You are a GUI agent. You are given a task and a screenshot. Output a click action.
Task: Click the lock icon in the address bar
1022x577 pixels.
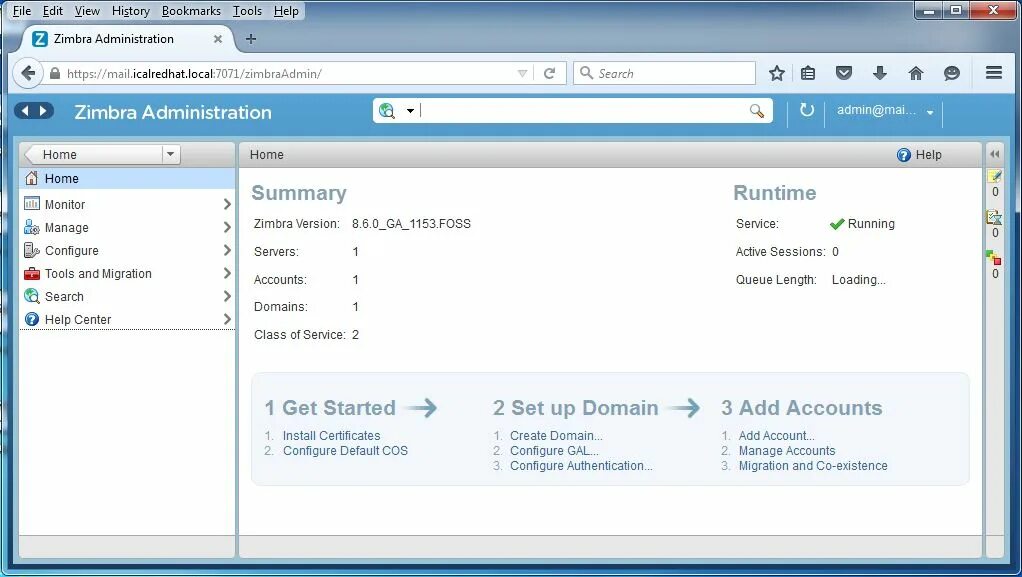(55, 74)
